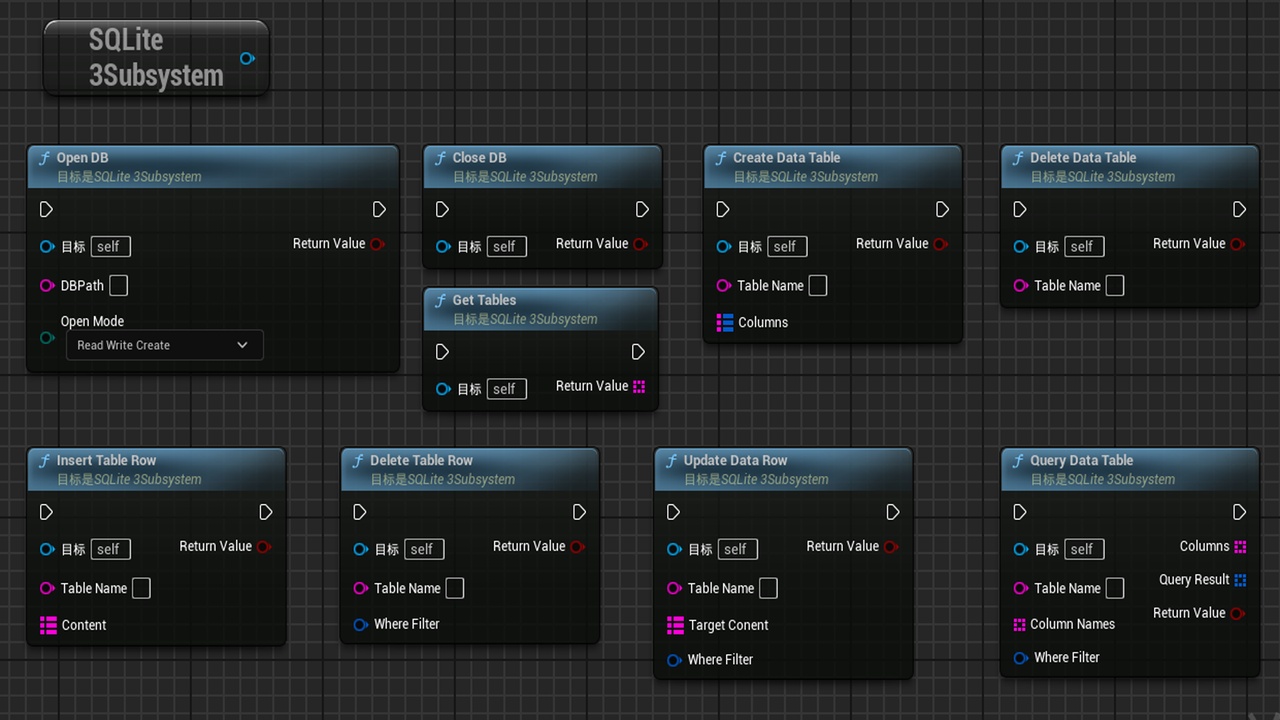Click Delete Data Table input execution pin
1280x720 pixels.
pyautogui.click(x=1019, y=209)
